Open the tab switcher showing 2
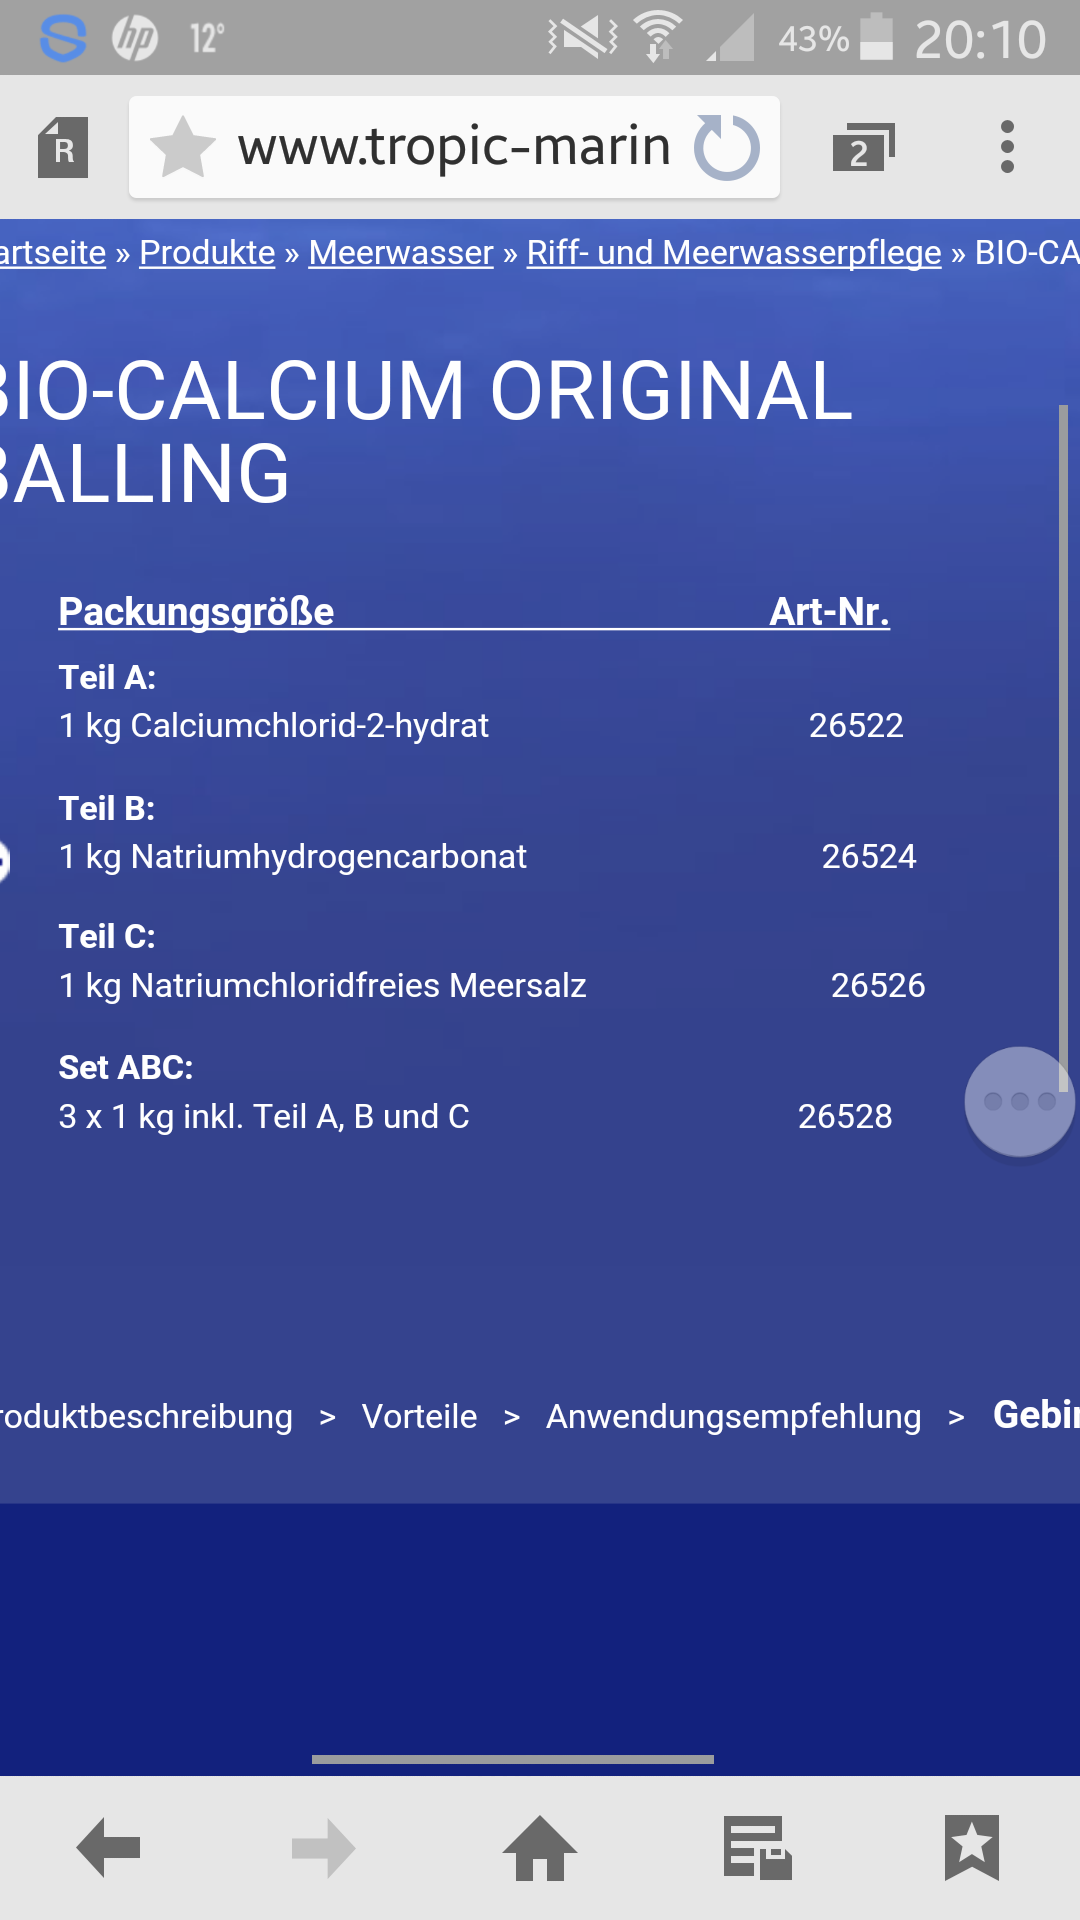 click(862, 148)
